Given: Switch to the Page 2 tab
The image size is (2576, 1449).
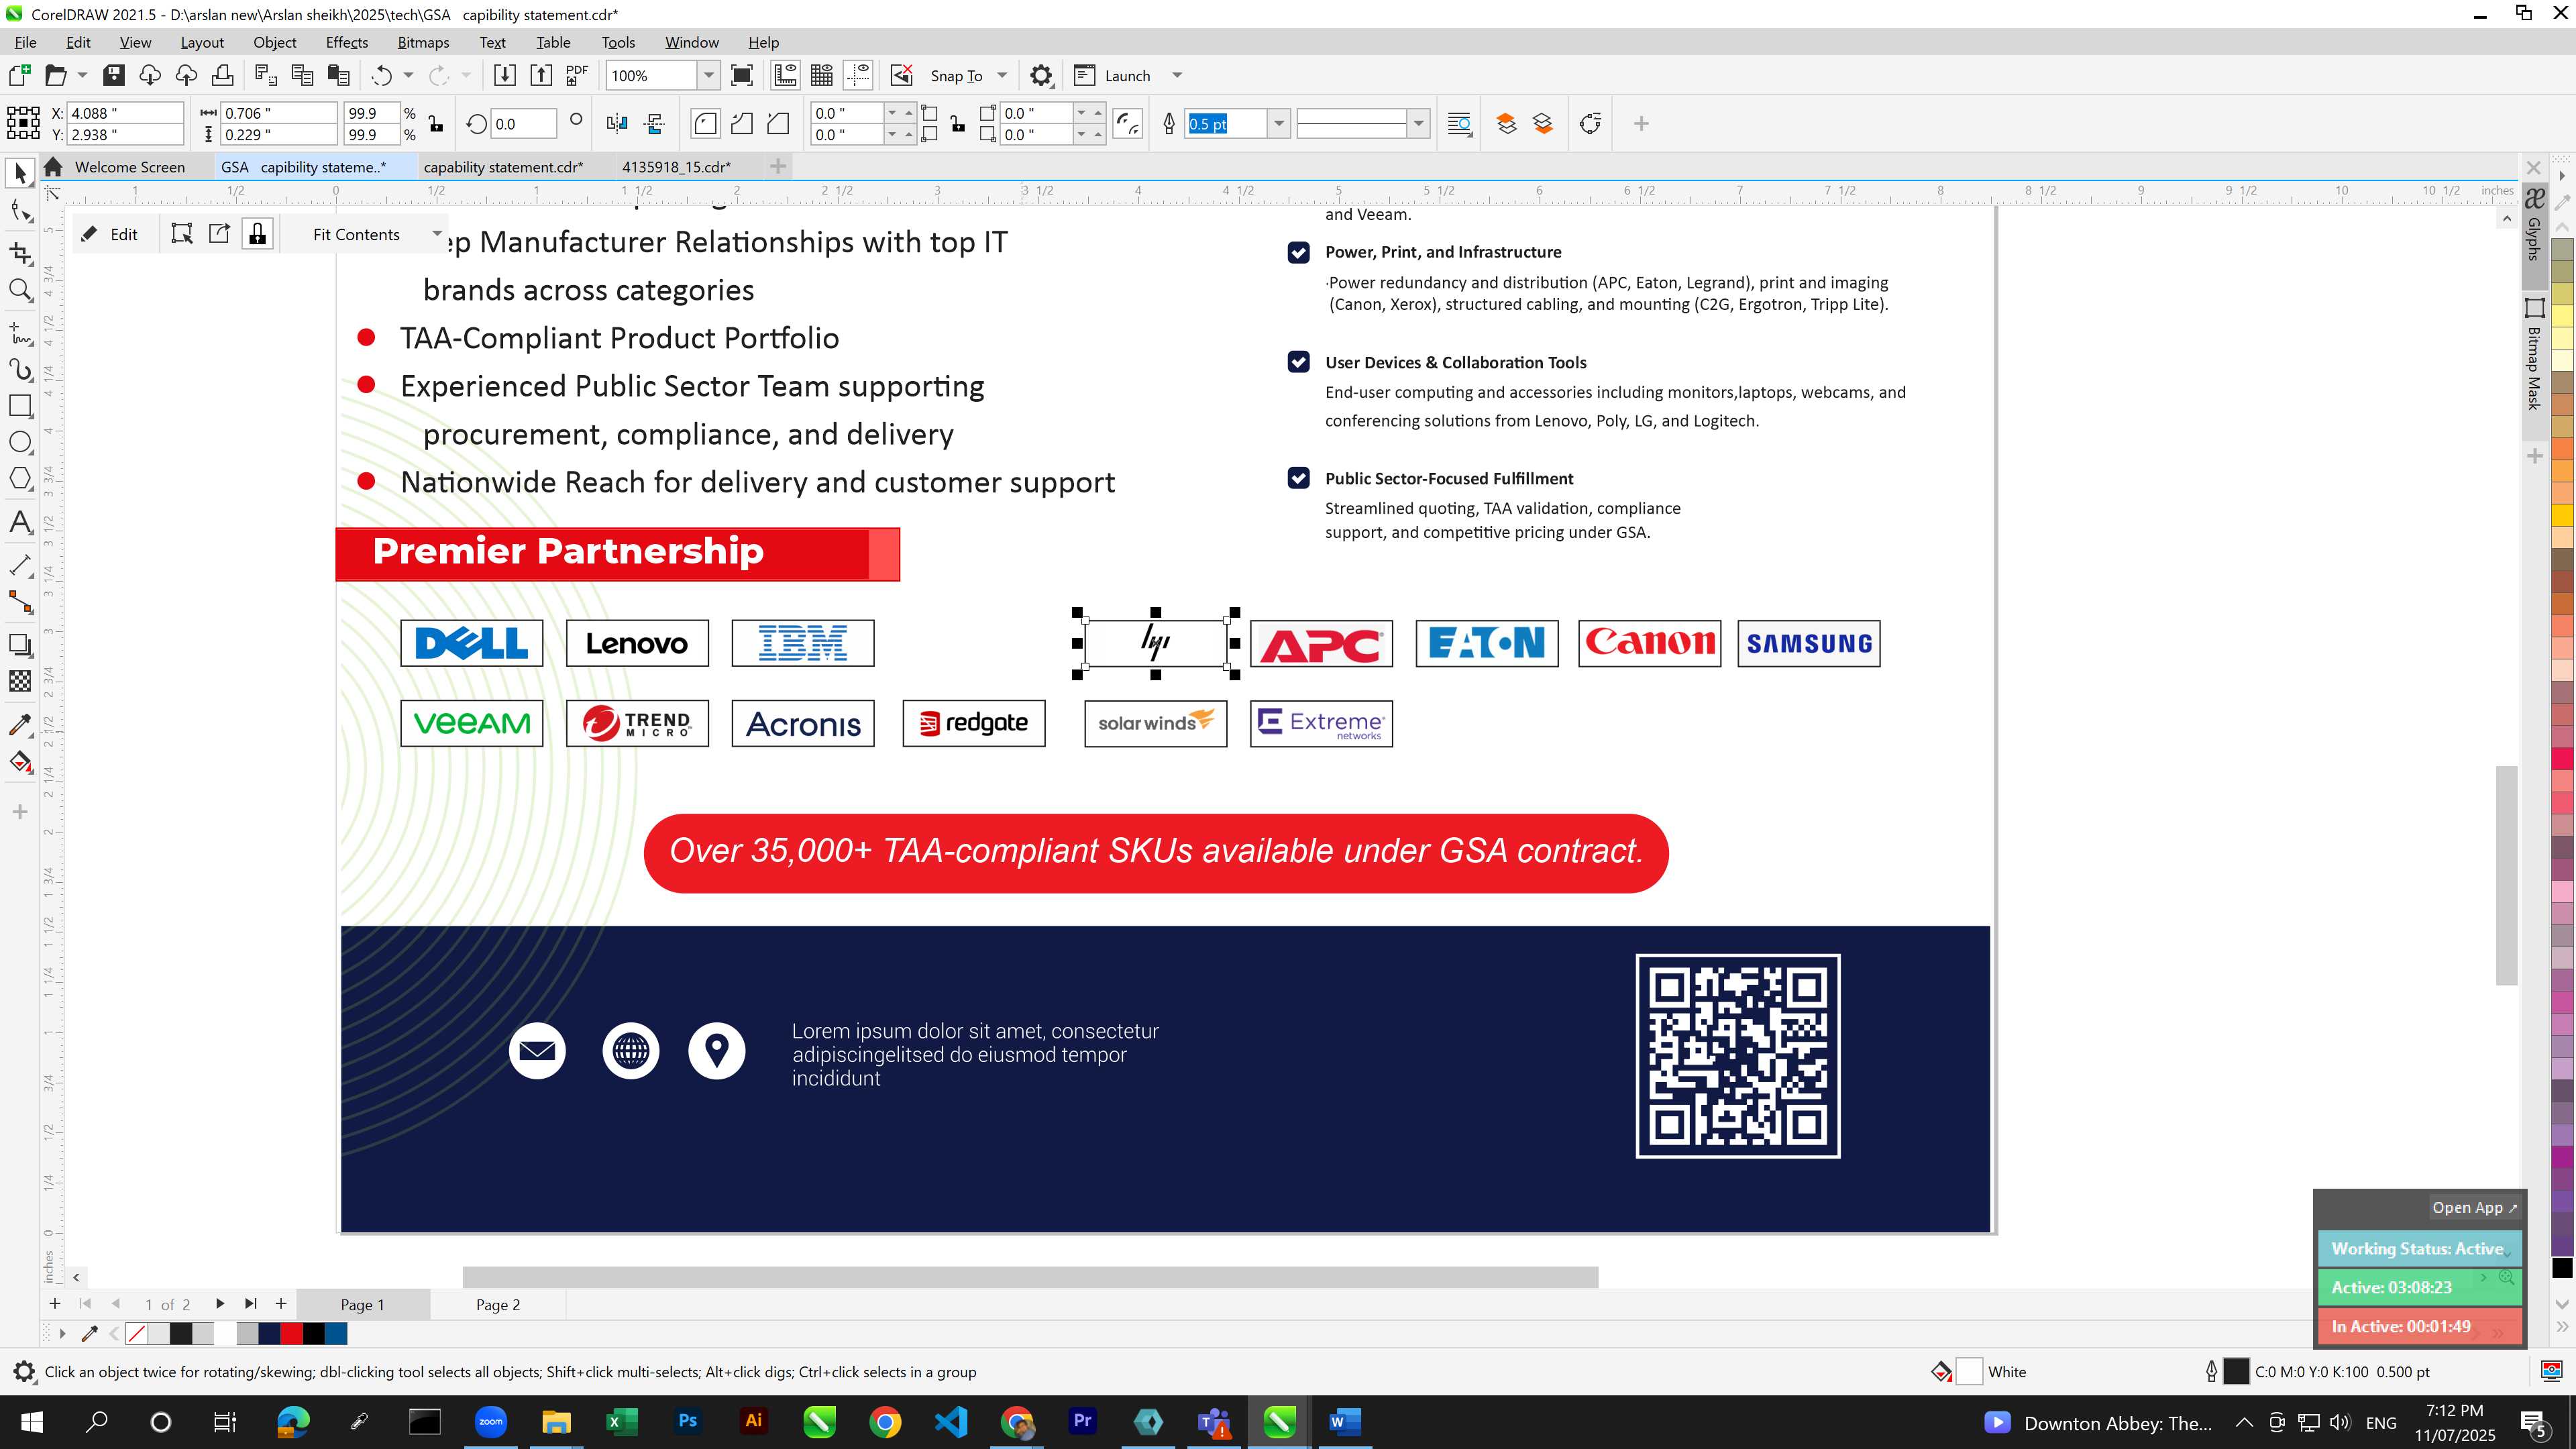Looking at the screenshot, I should (x=498, y=1304).
